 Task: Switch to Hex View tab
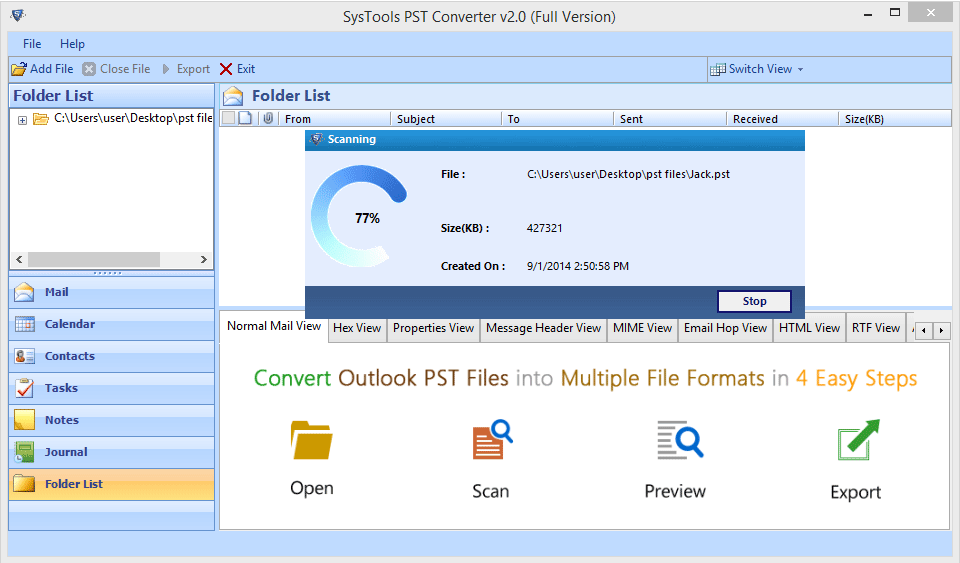[x=357, y=328]
